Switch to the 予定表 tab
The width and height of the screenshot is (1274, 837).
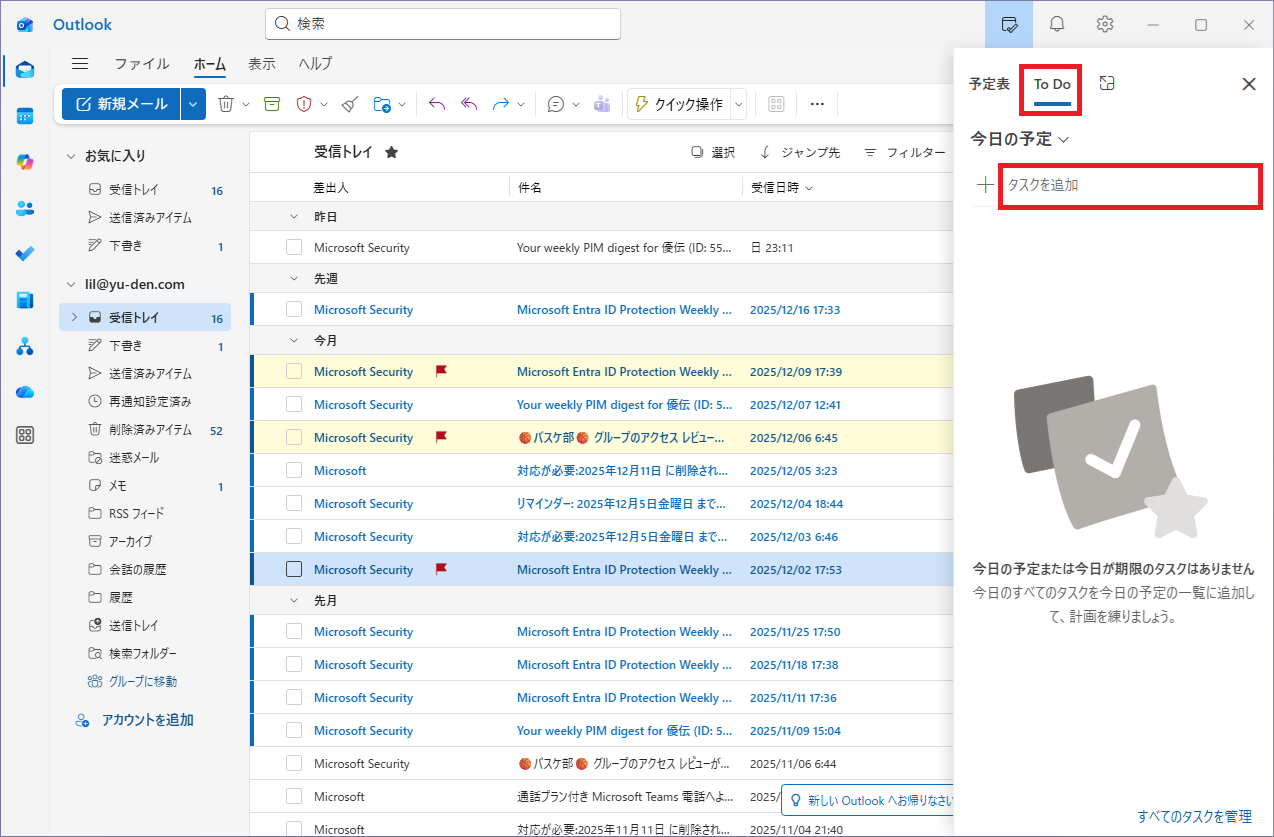[x=989, y=84]
